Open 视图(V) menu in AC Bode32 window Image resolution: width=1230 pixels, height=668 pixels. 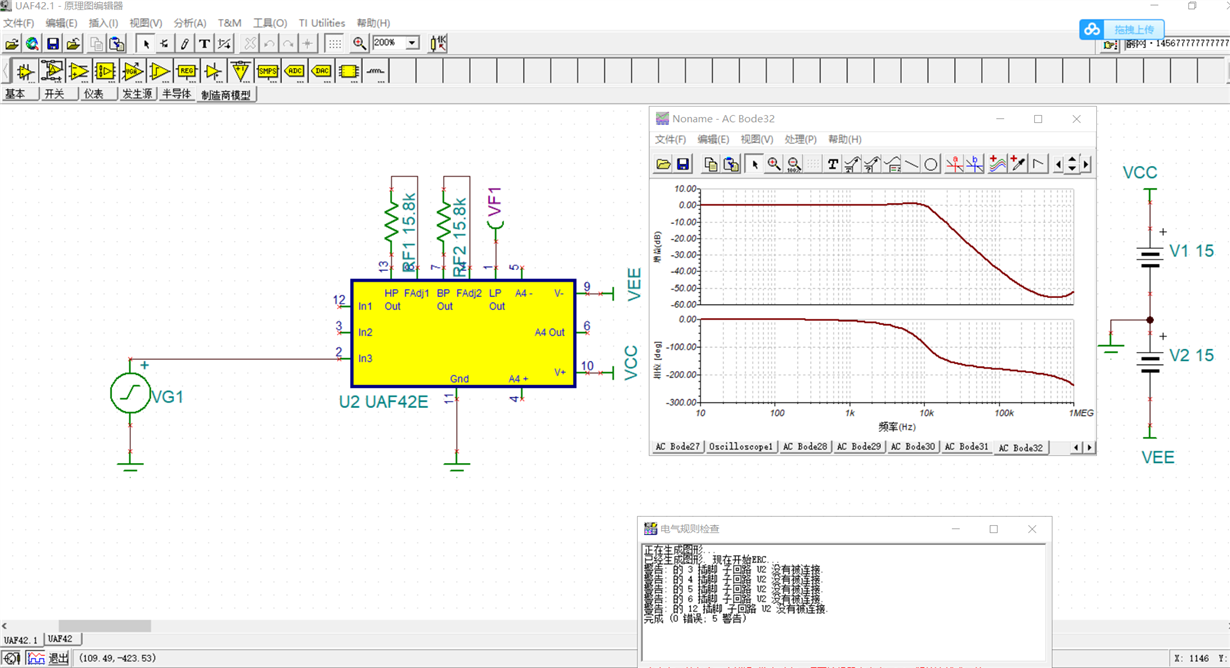pos(757,140)
